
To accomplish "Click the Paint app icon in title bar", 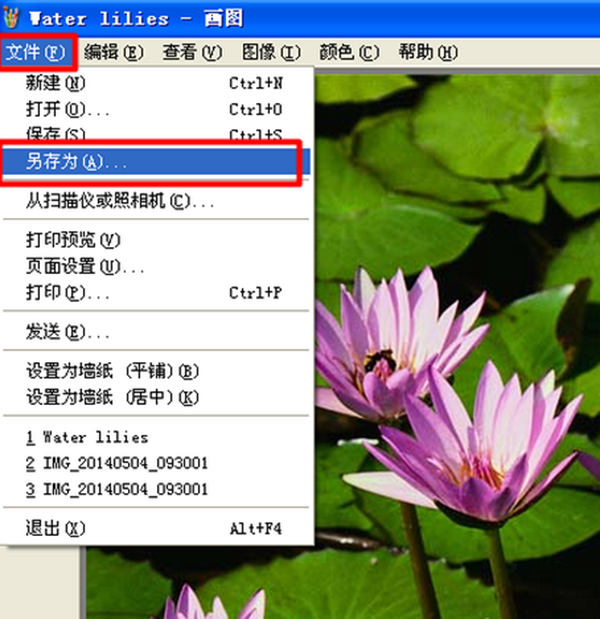I will pos(11,17).
